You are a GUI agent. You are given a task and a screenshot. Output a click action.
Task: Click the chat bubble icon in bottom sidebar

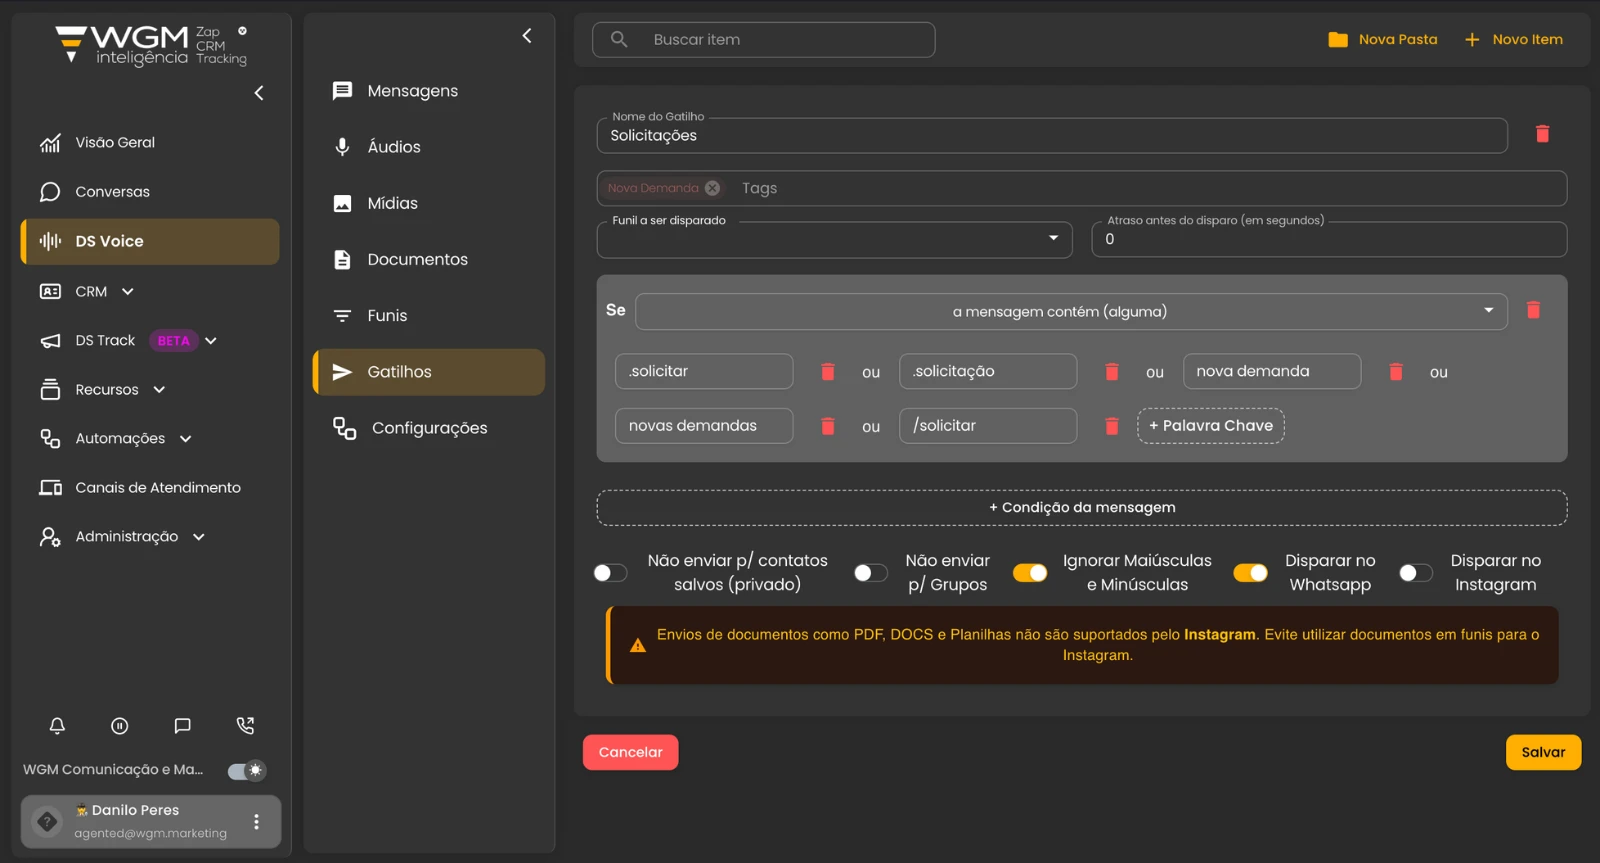pyautogui.click(x=182, y=726)
